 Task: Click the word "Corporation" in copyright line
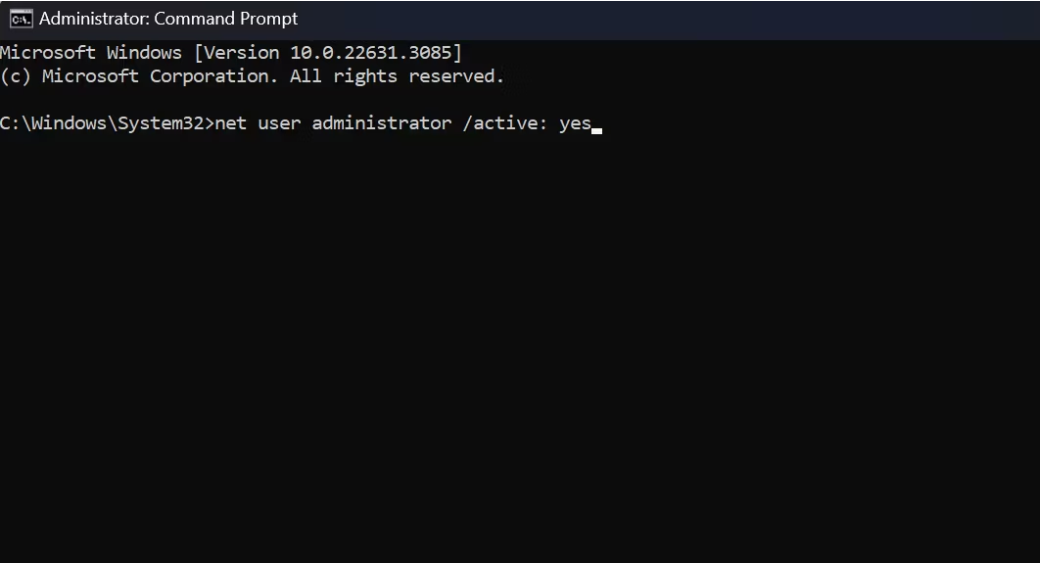(x=214, y=76)
